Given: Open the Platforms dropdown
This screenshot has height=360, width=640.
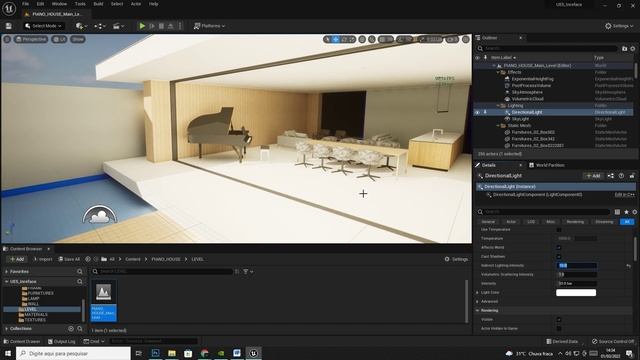Looking at the screenshot, I should pos(209,26).
